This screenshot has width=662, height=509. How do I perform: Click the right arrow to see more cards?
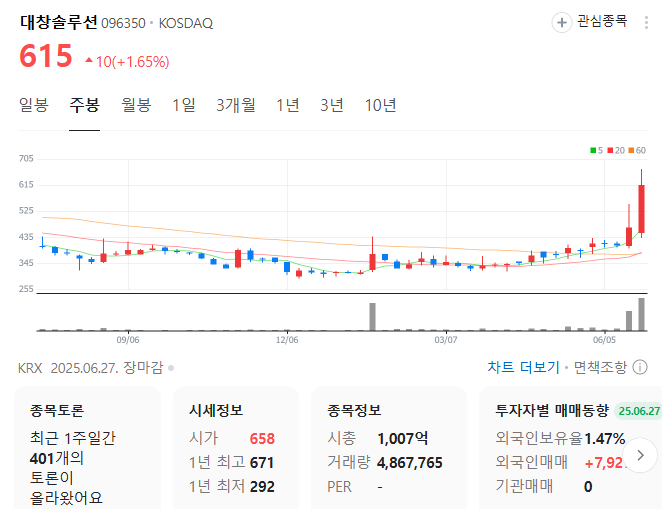(640, 455)
